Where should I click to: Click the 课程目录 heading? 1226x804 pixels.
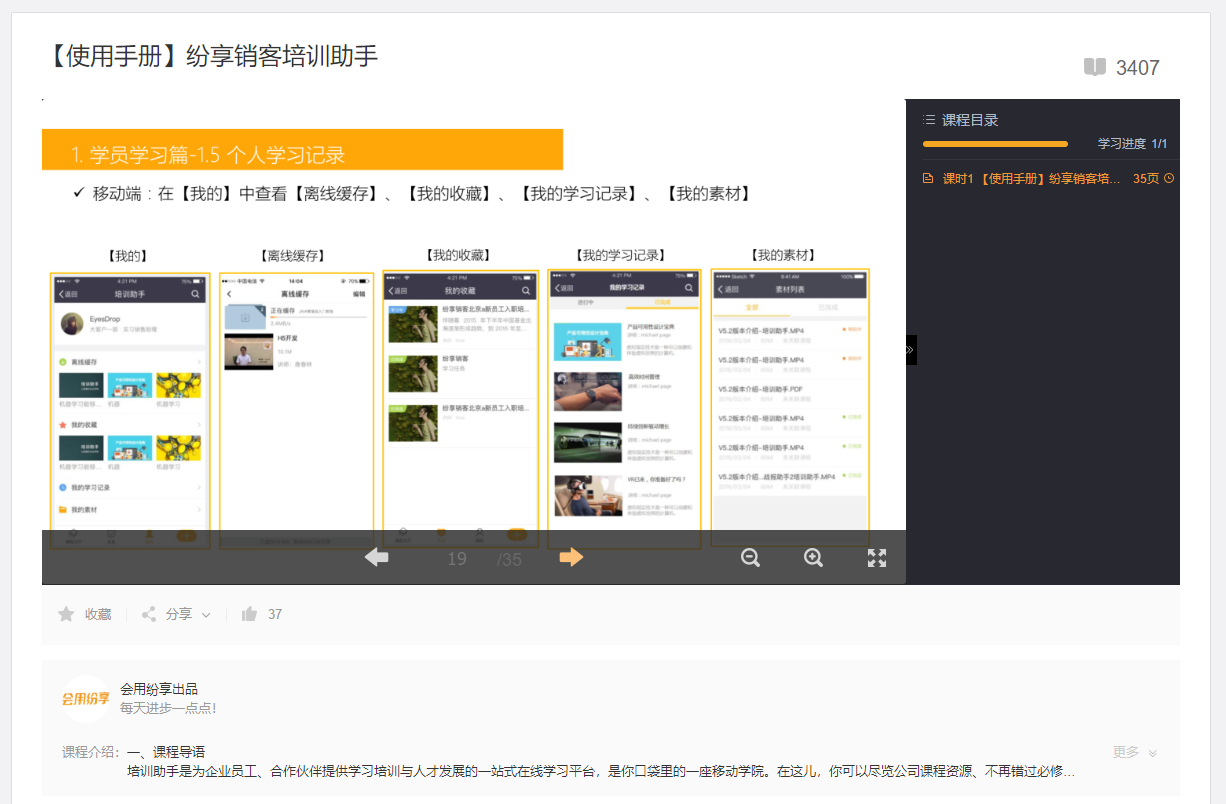(970, 119)
